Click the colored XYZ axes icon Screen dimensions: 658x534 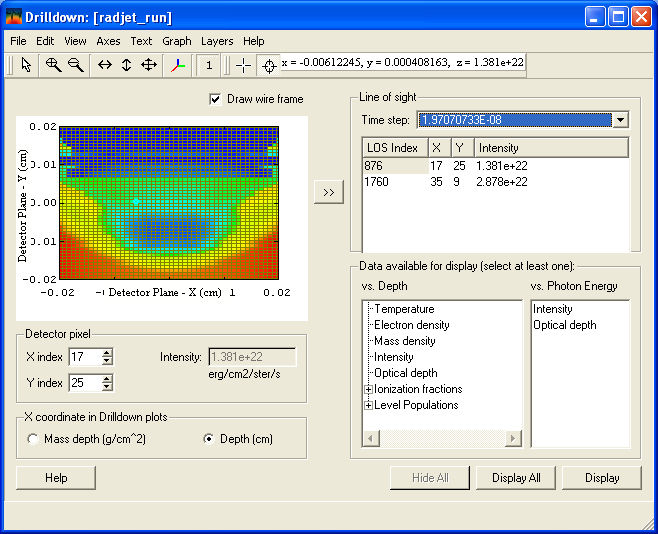click(x=178, y=65)
